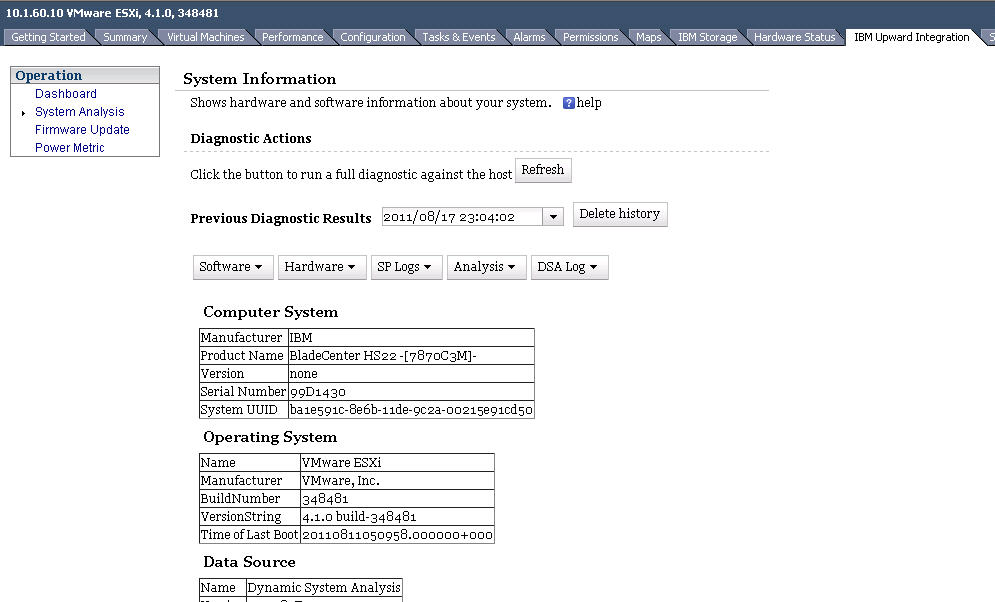Switch to the Getting Started tab
The width and height of the screenshot is (995, 602).
click(x=48, y=37)
